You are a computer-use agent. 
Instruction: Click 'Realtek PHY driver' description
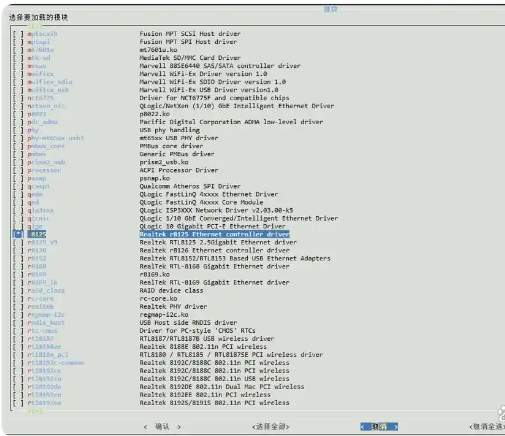tap(173, 306)
